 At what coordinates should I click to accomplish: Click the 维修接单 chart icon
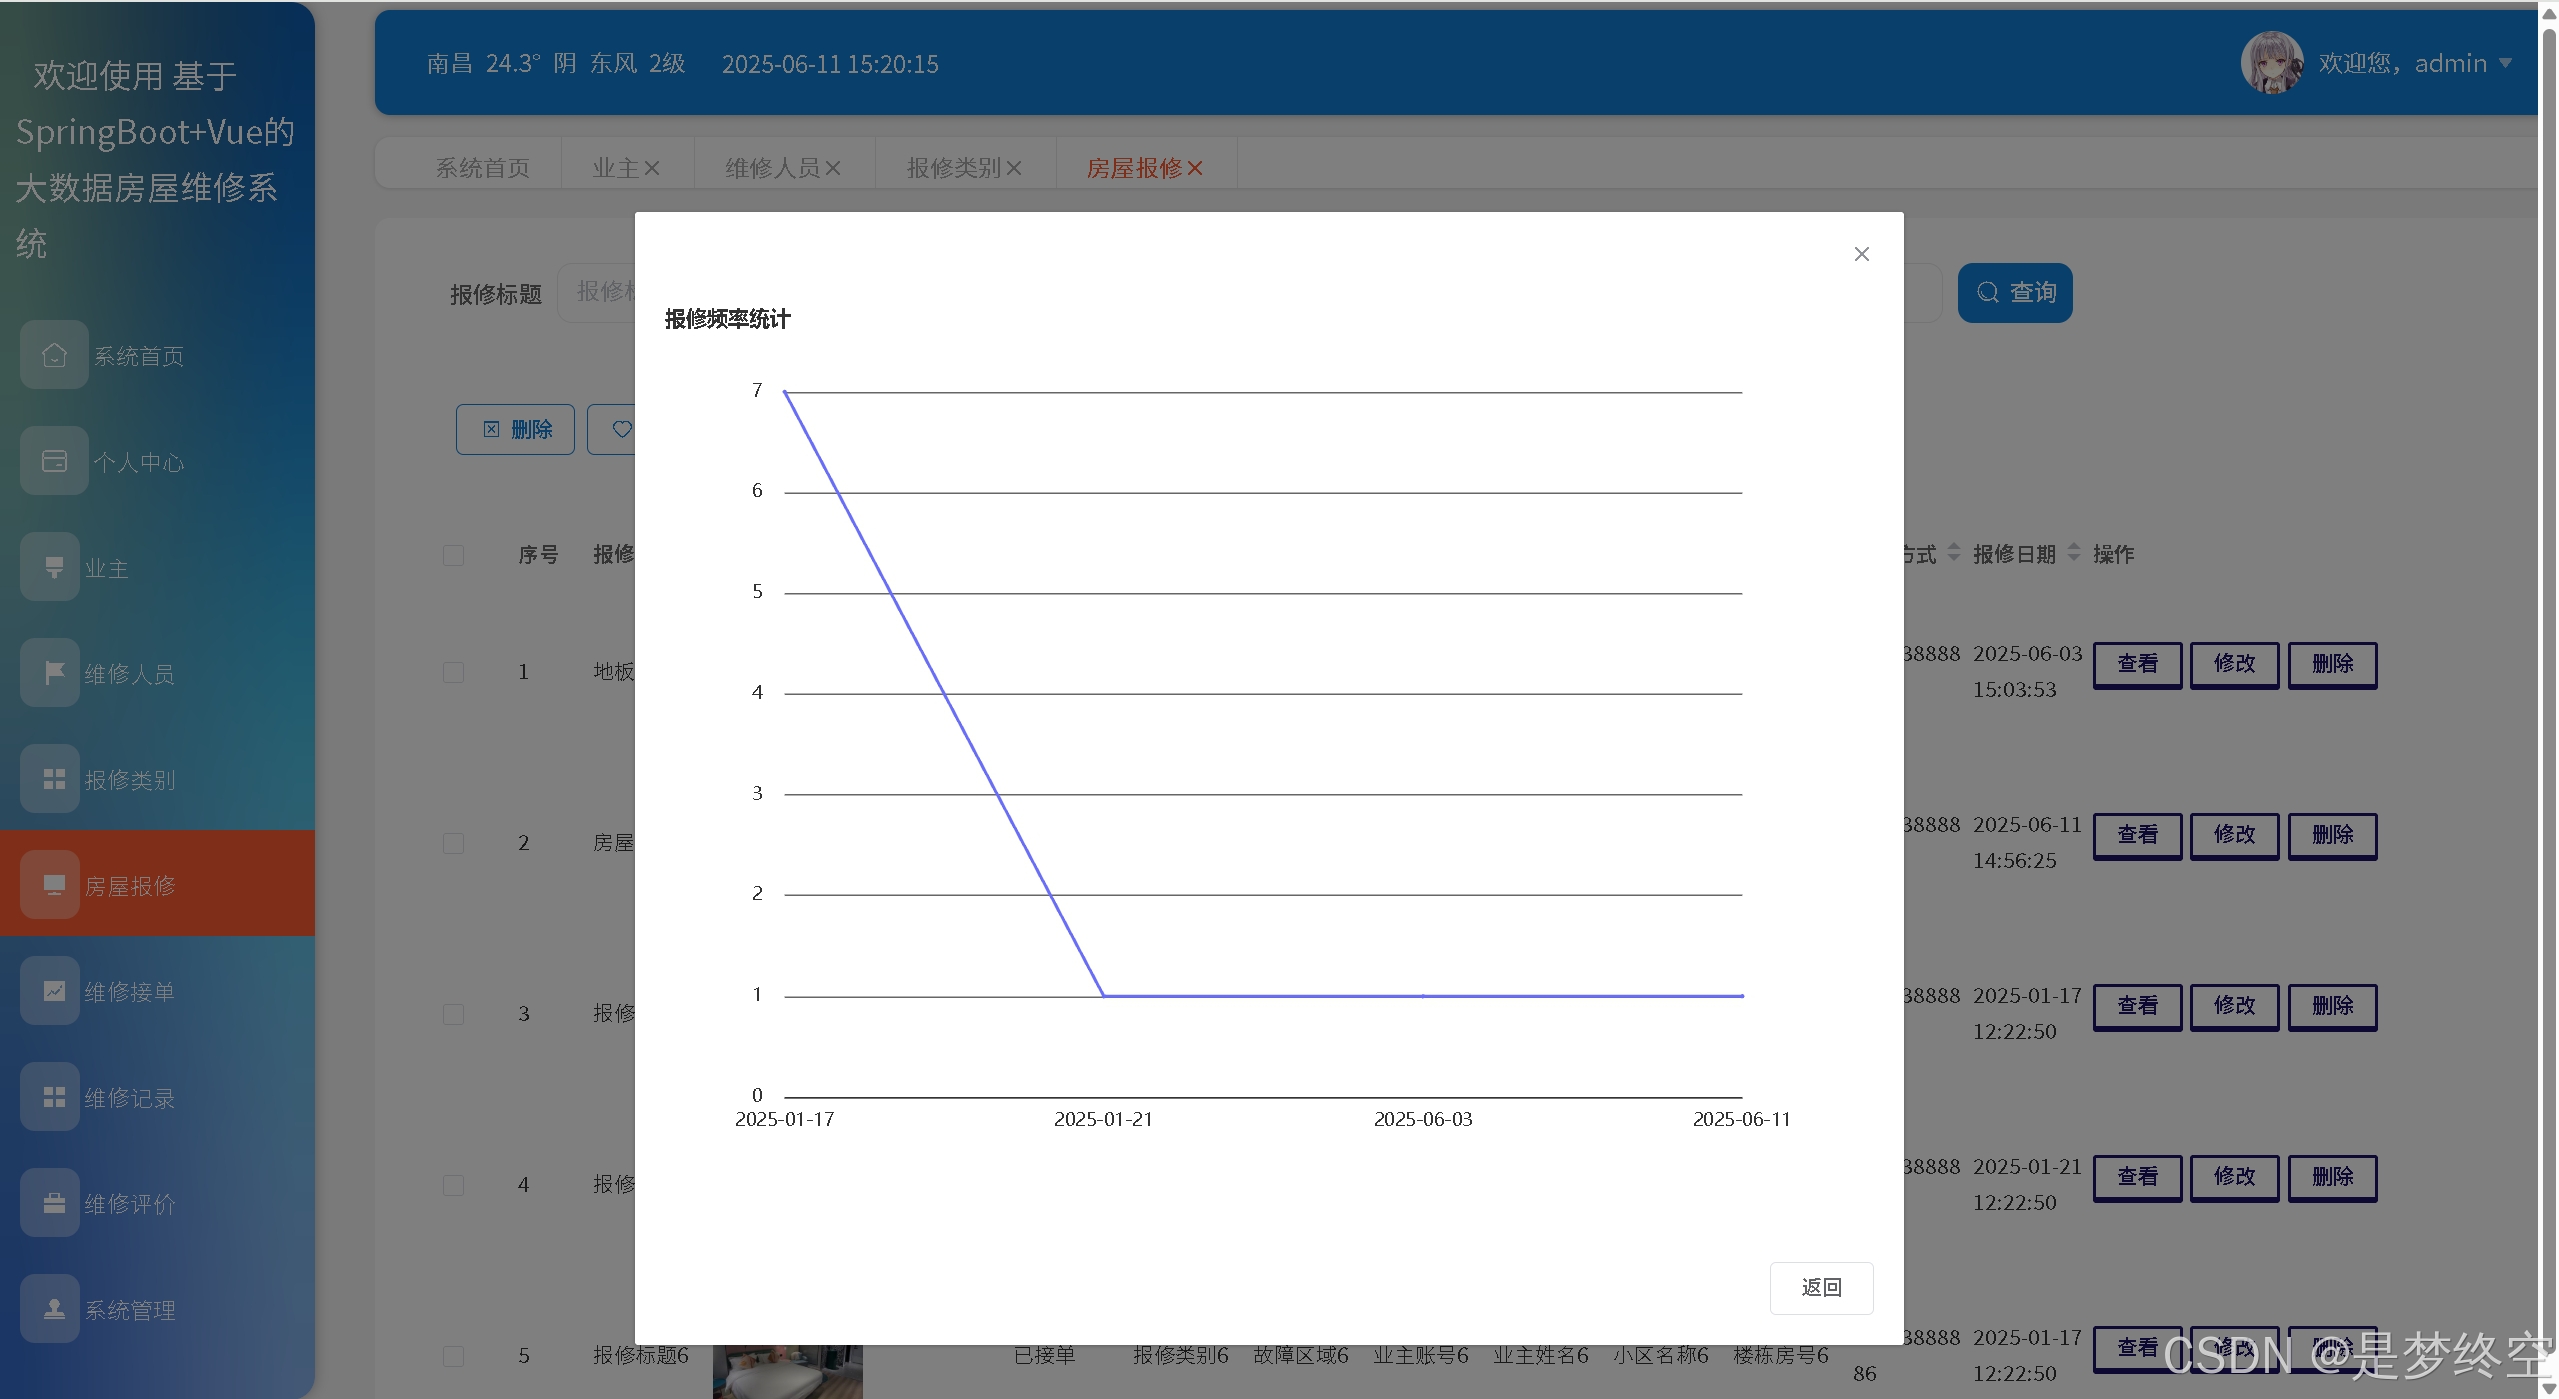coord(54,991)
